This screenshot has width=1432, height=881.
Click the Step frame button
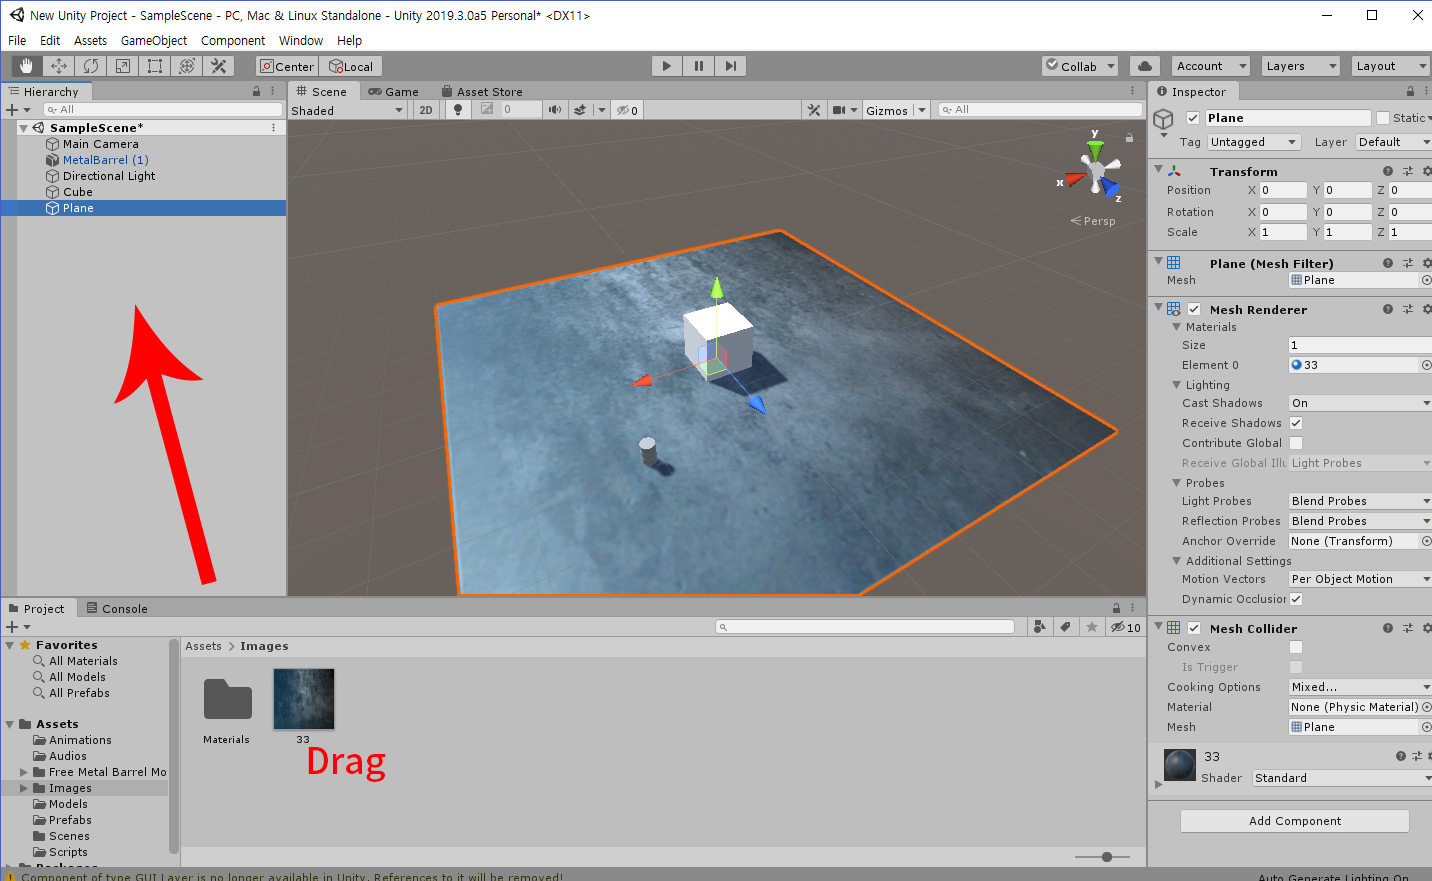(731, 66)
